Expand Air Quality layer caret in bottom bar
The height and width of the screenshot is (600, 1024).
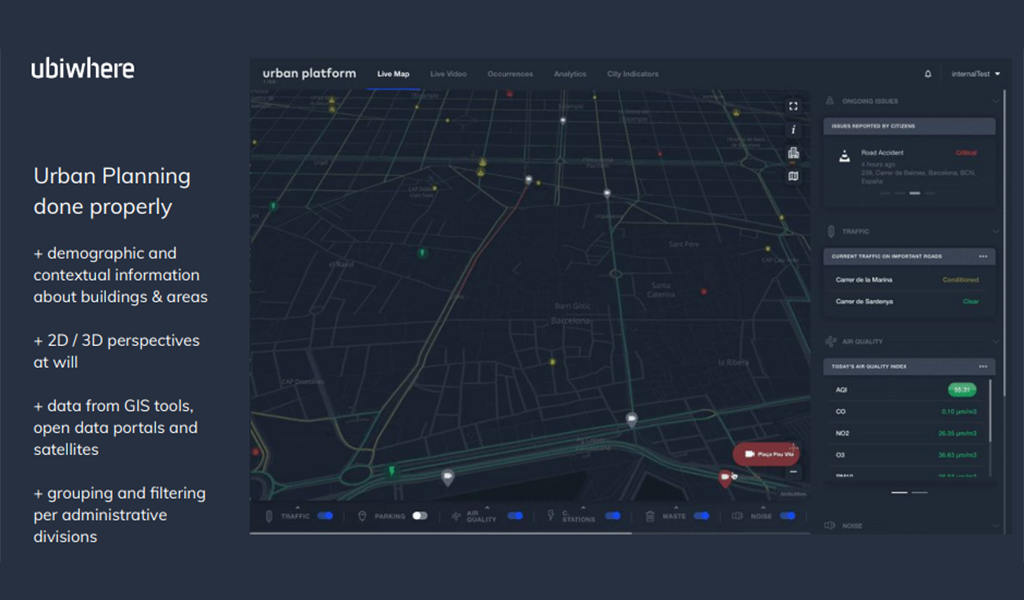(487, 507)
